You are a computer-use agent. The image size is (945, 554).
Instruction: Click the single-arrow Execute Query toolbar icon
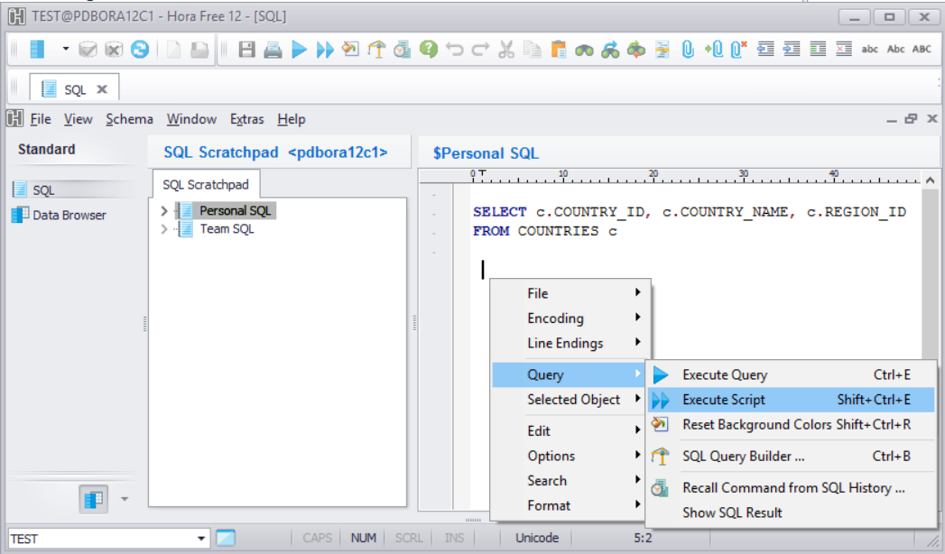point(299,49)
